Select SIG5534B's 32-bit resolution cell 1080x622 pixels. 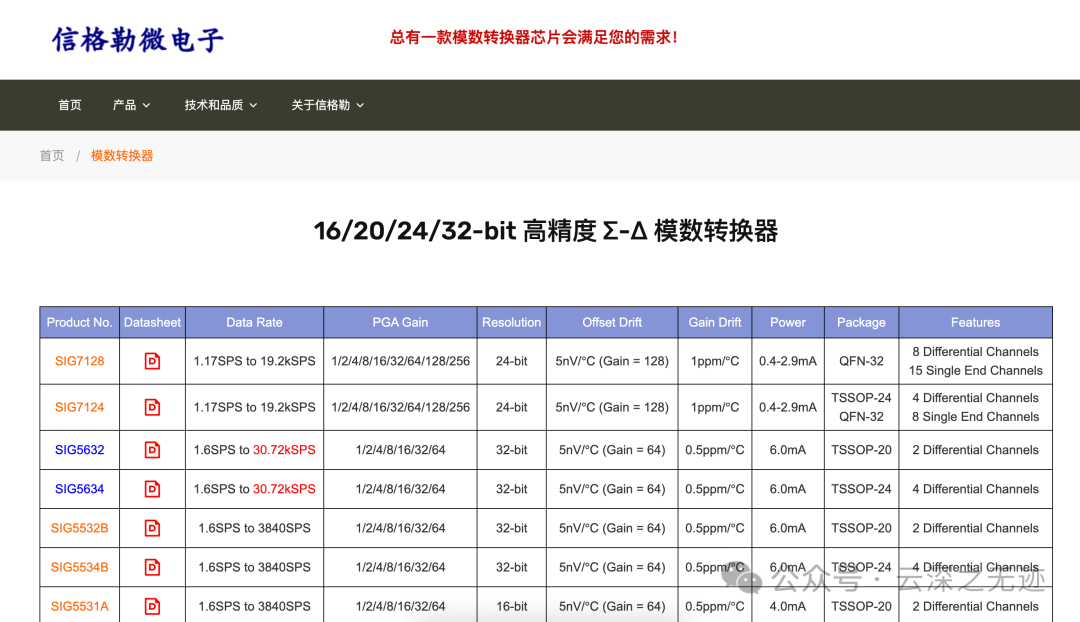pos(512,568)
